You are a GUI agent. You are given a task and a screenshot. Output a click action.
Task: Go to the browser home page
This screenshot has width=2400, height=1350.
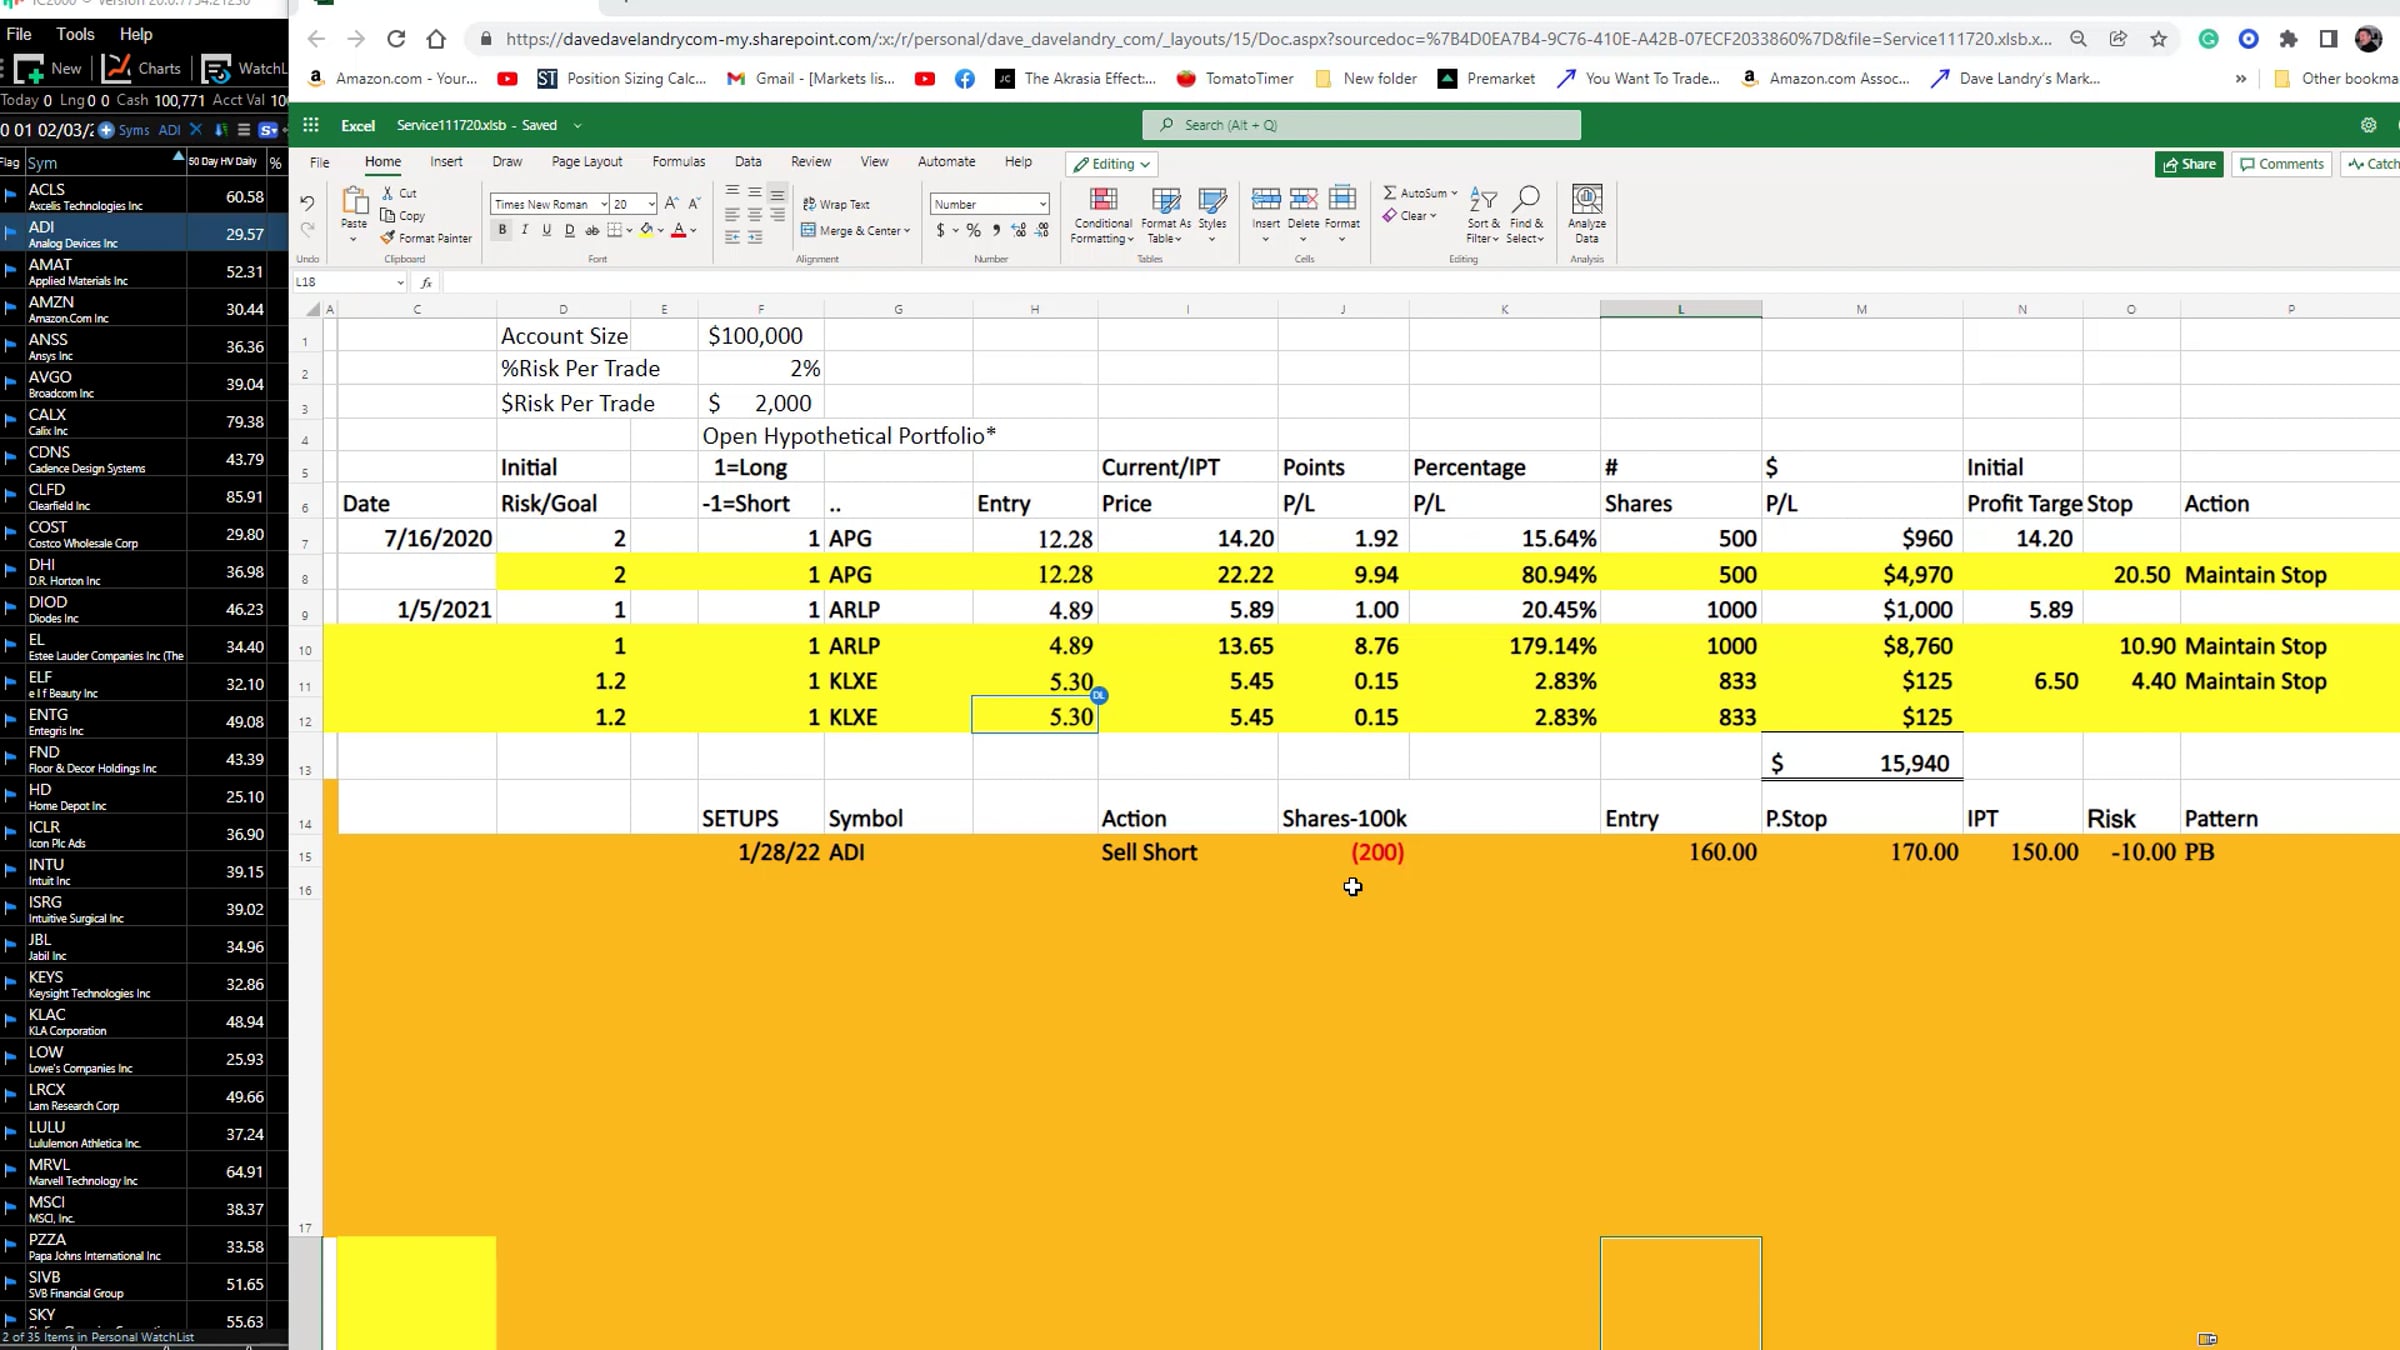click(436, 39)
